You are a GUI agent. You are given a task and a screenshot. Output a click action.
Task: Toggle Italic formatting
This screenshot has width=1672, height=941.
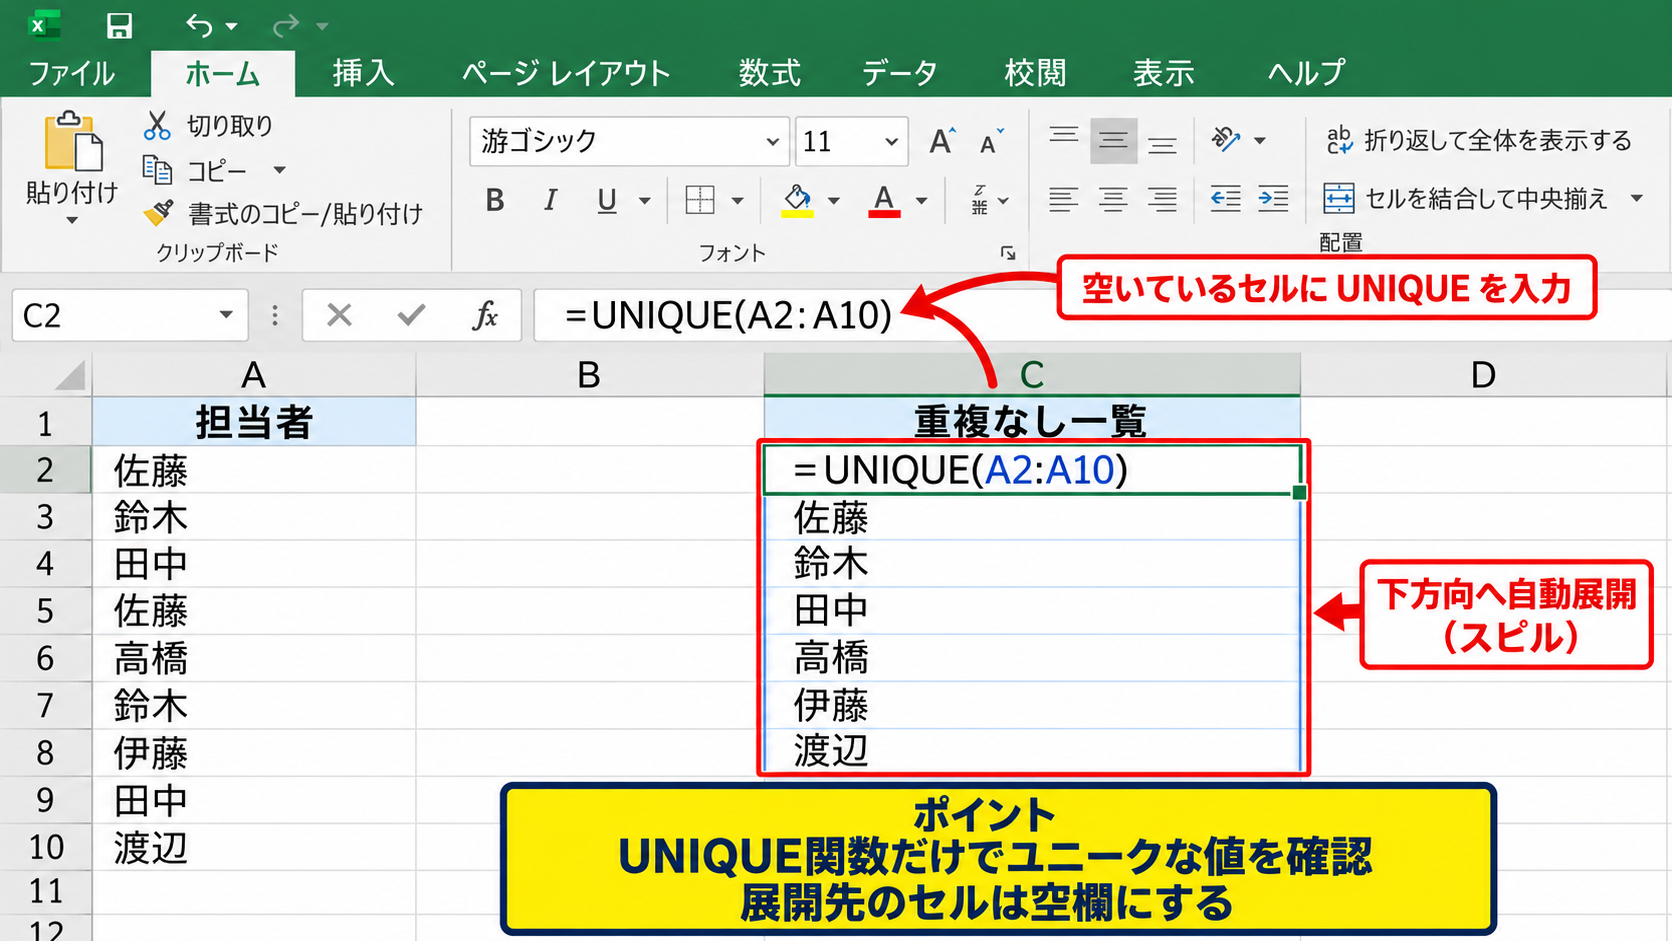(x=550, y=200)
